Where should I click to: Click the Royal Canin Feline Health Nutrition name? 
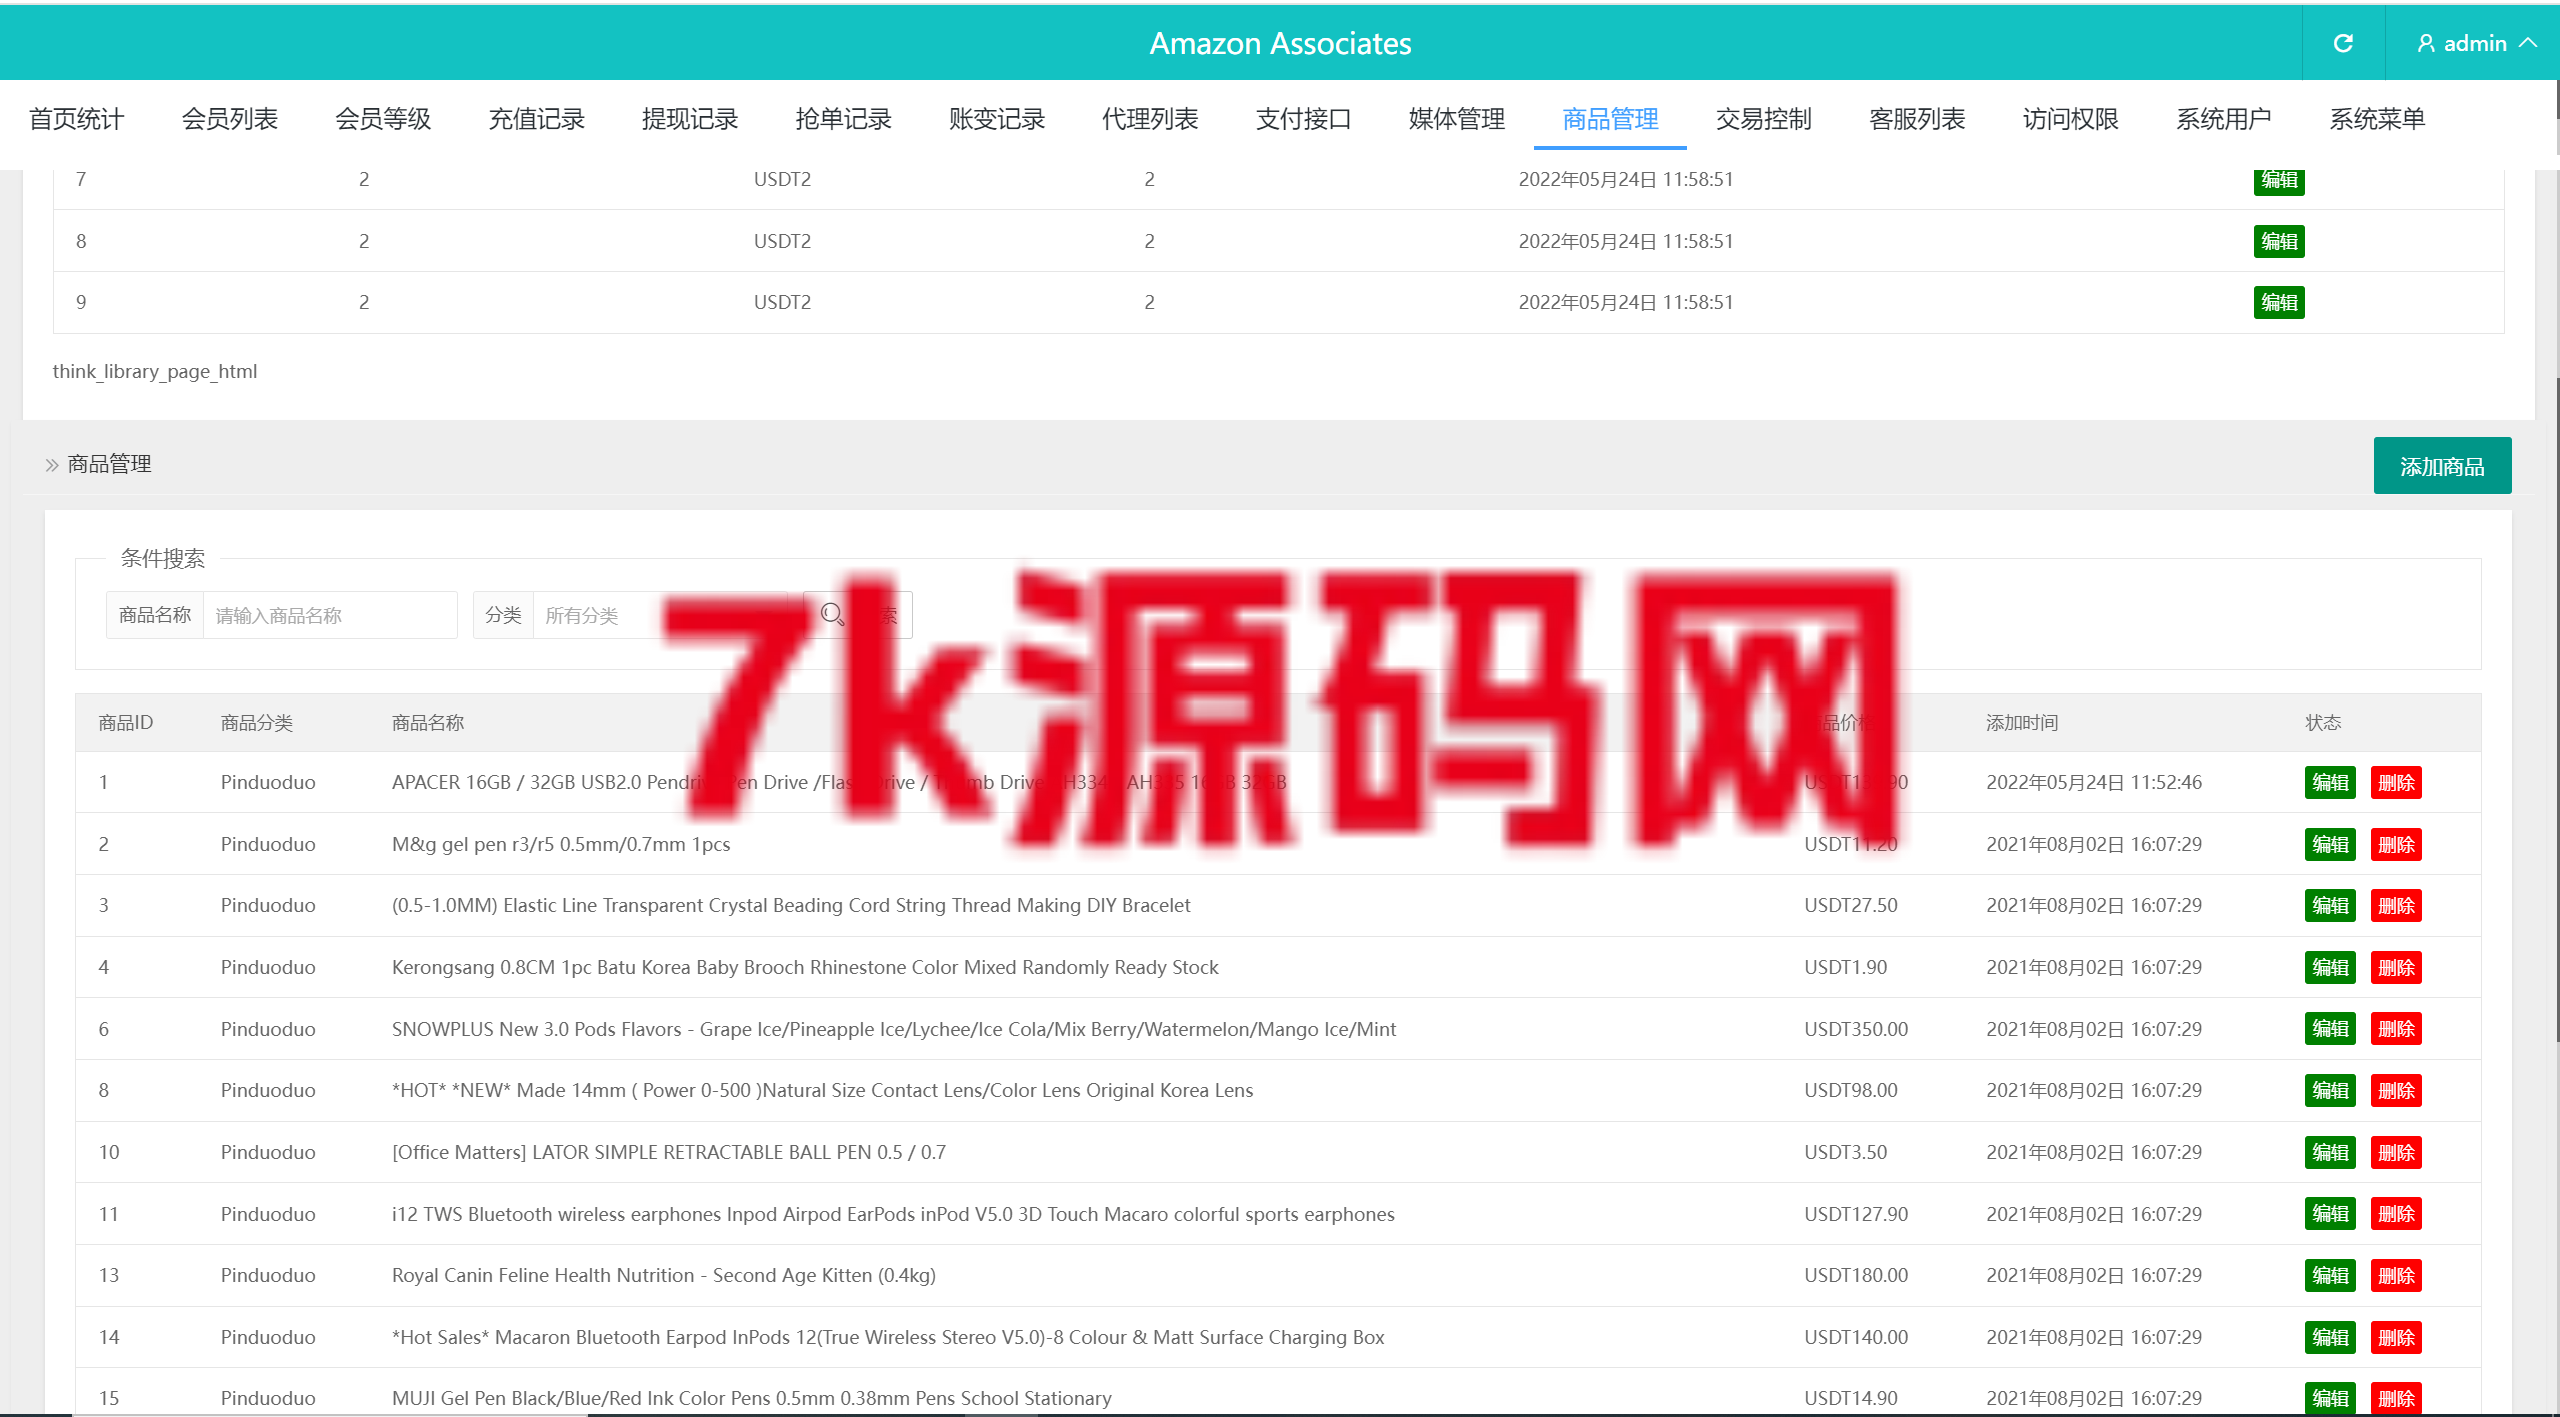click(x=664, y=1275)
